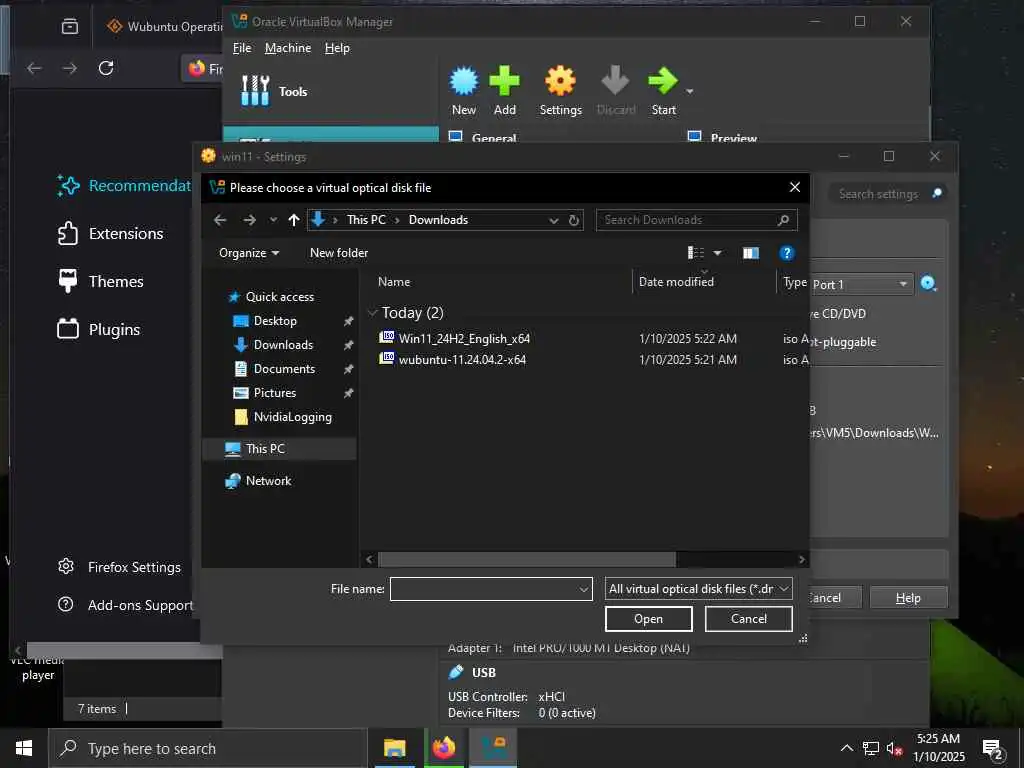Open view options dropdown arrow

(x=717, y=253)
